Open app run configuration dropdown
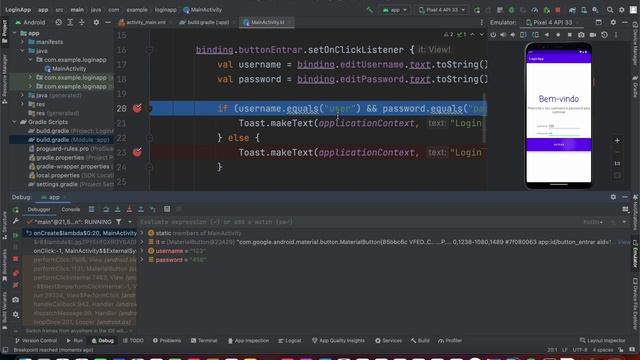Image resolution: width=640 pixels, height=360 pixels. coord(395,10)
